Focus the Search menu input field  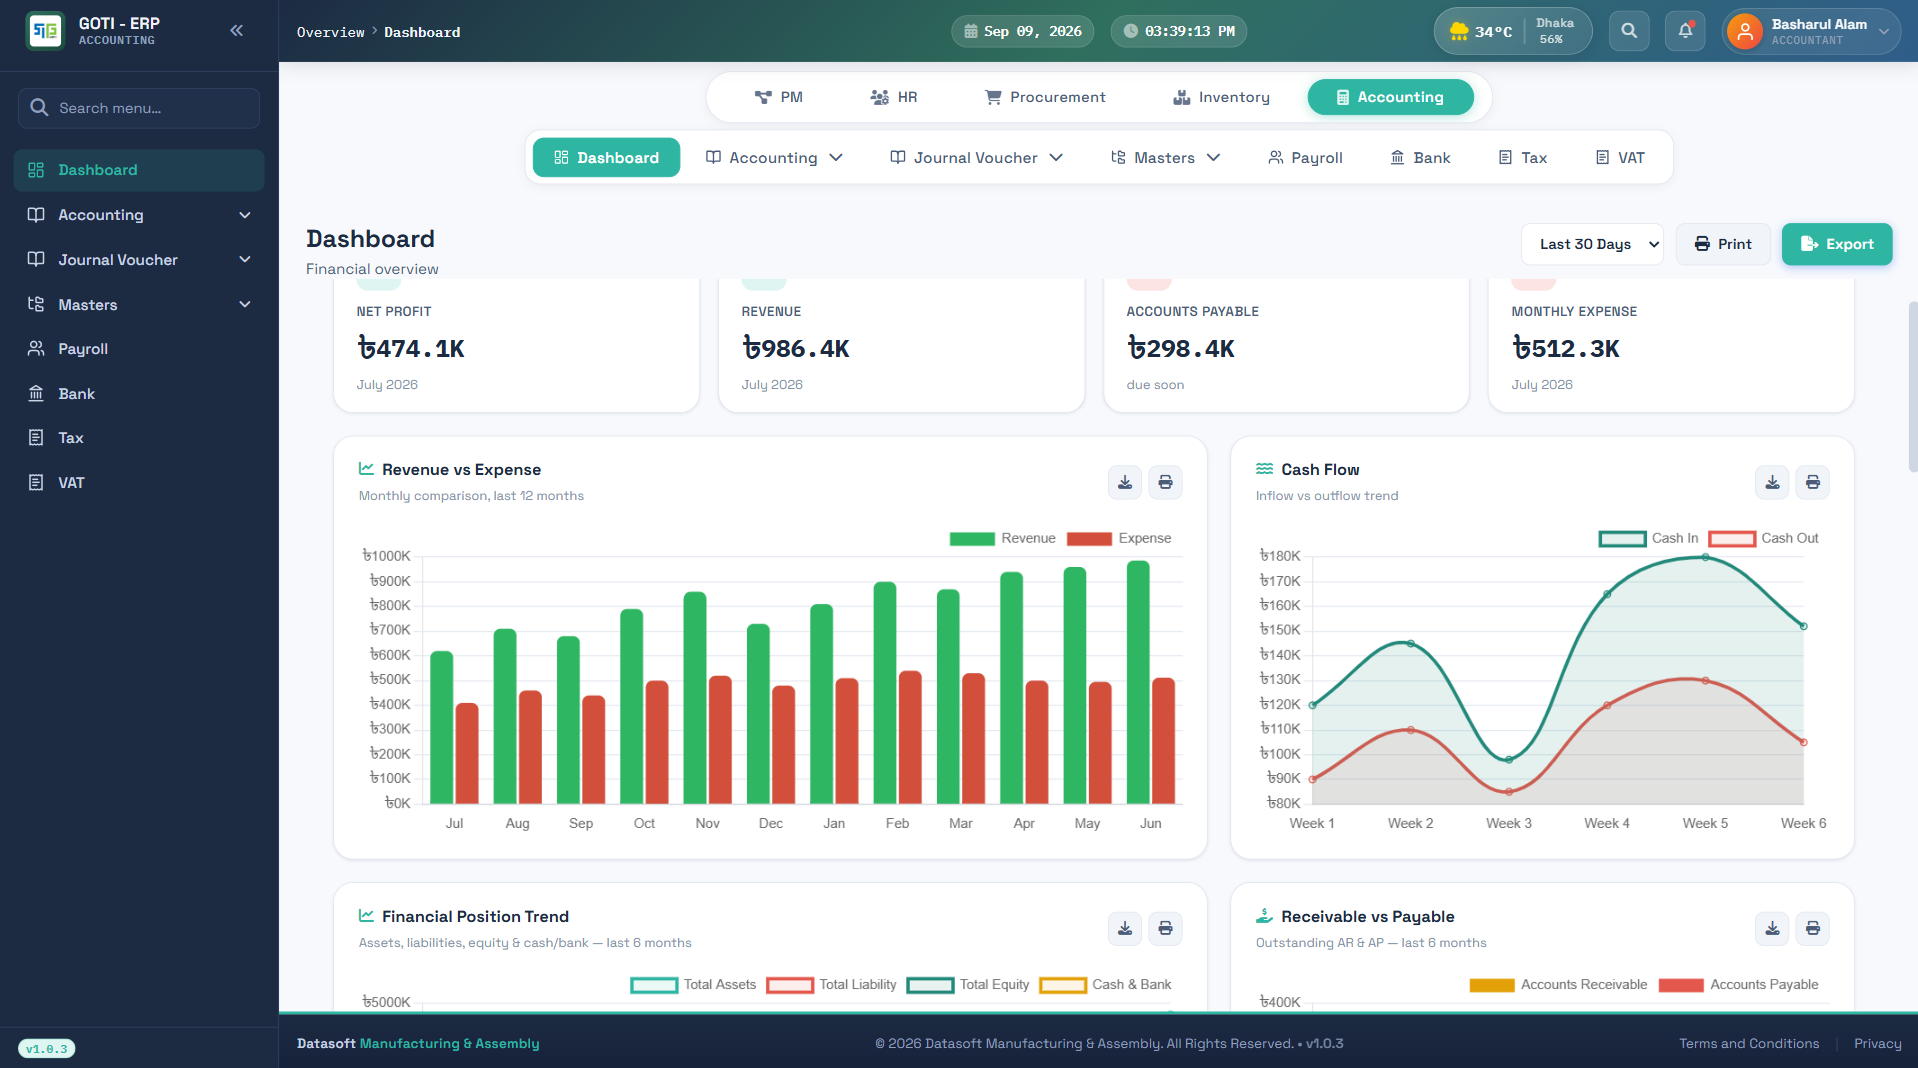click(139, 108)
